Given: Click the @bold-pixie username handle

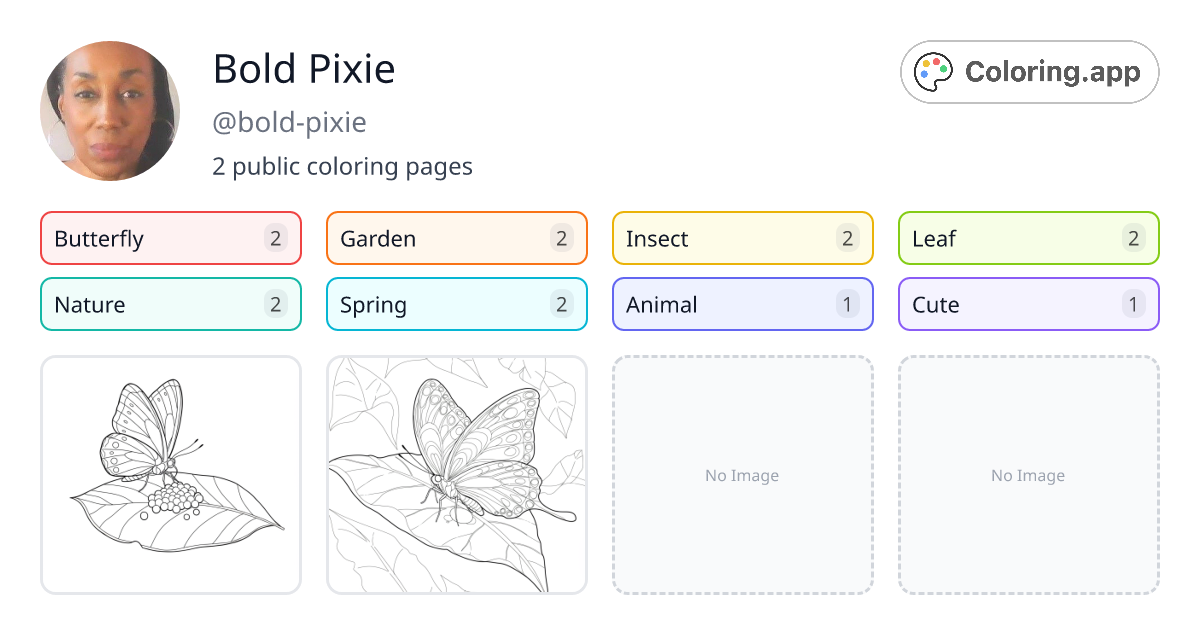Looking at the screenshot, I should tap(290, 122).
